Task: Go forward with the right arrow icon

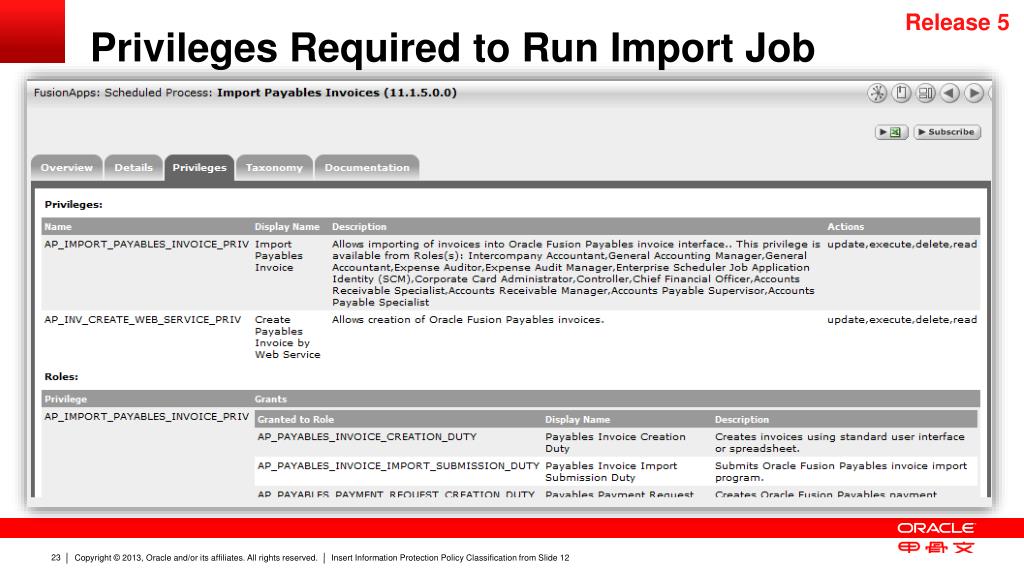Action: [974, 93]
